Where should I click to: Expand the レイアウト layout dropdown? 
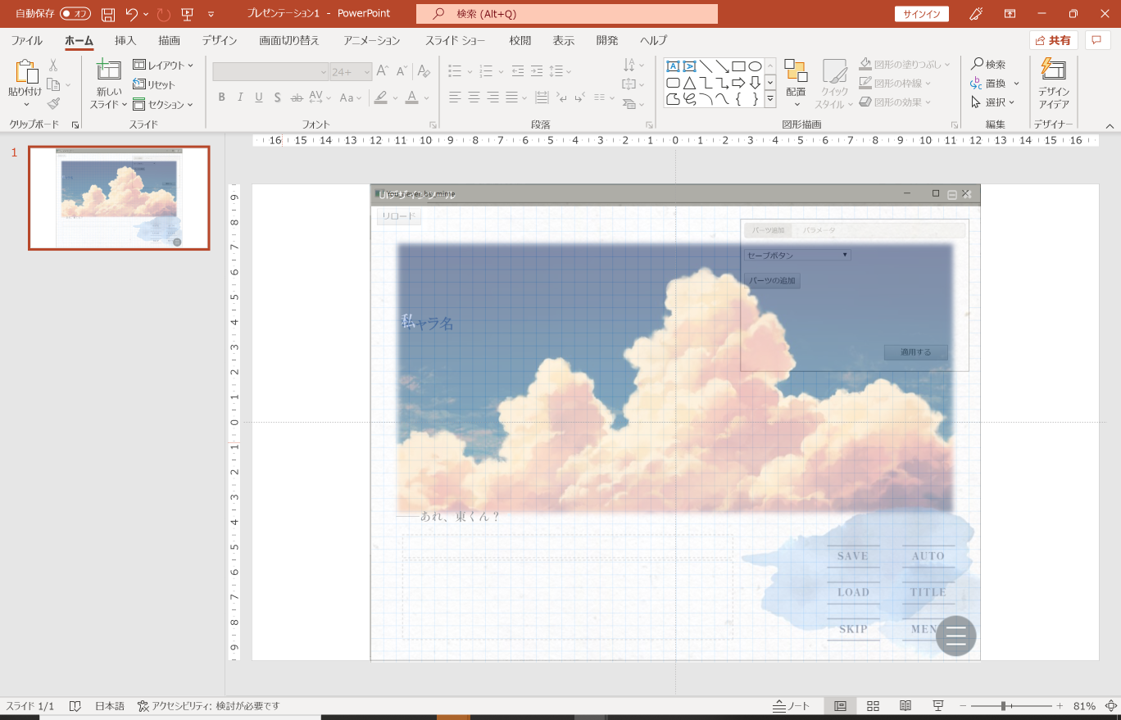164,65
